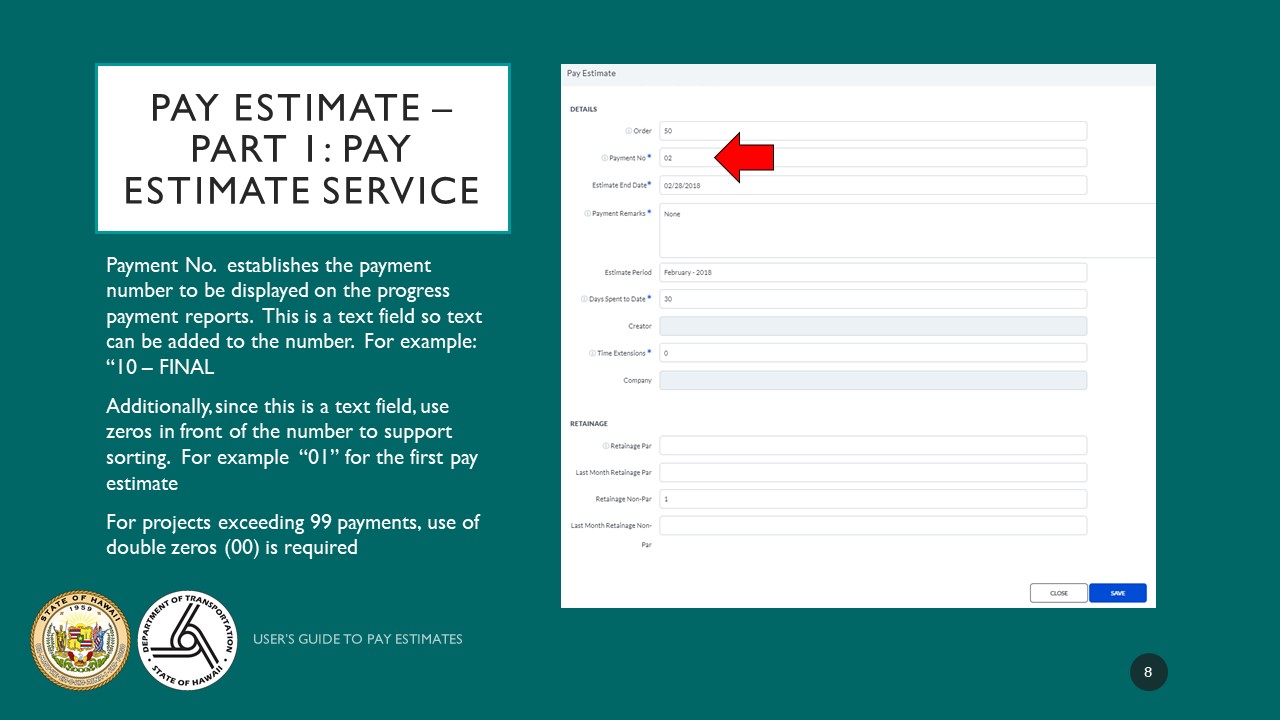
Task: Click the Retainage Non-Par label
Action: pyautogui.click(x=624, y=499)
